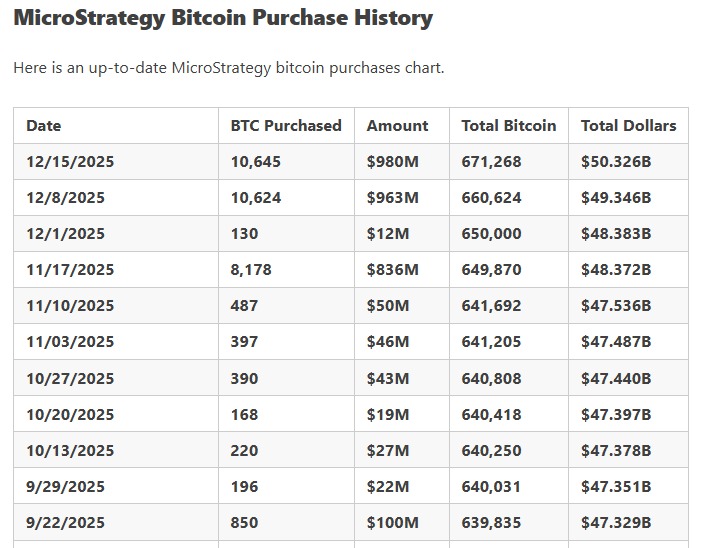Click the Amount column header
The width and height of the screenshot is (702, 548).
(397, 126)
